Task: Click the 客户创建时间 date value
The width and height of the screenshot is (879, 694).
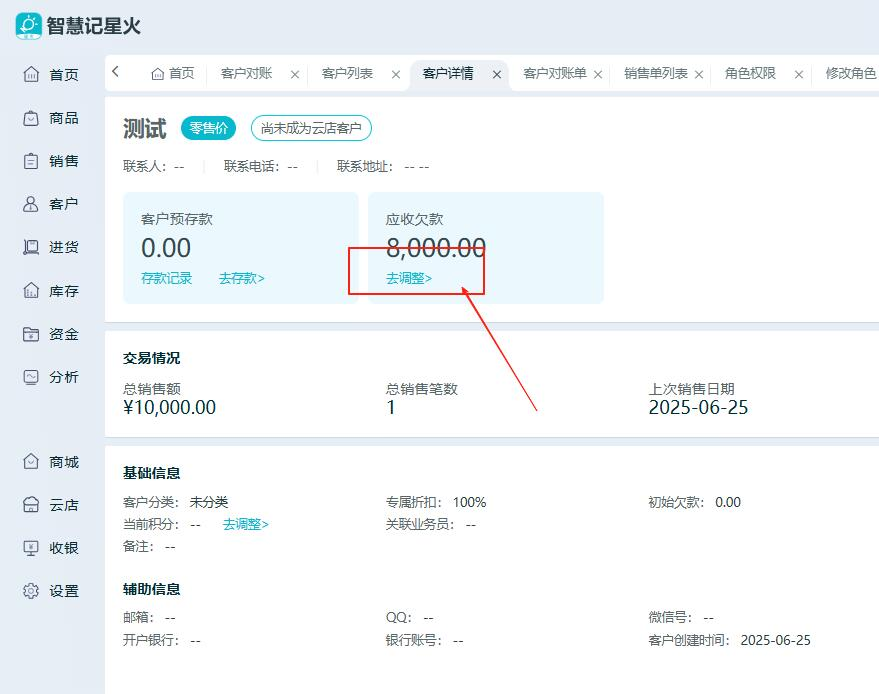Action: tap(776, 640)
